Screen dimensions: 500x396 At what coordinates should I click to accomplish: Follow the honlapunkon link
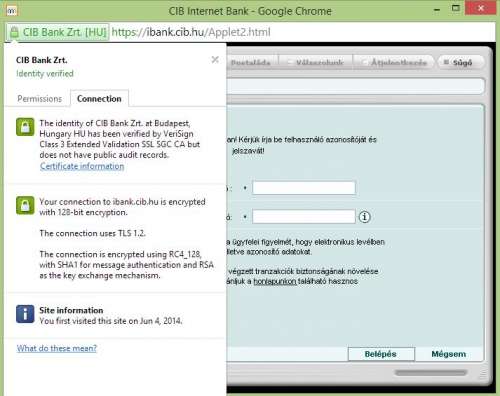[x=275, y=281]
